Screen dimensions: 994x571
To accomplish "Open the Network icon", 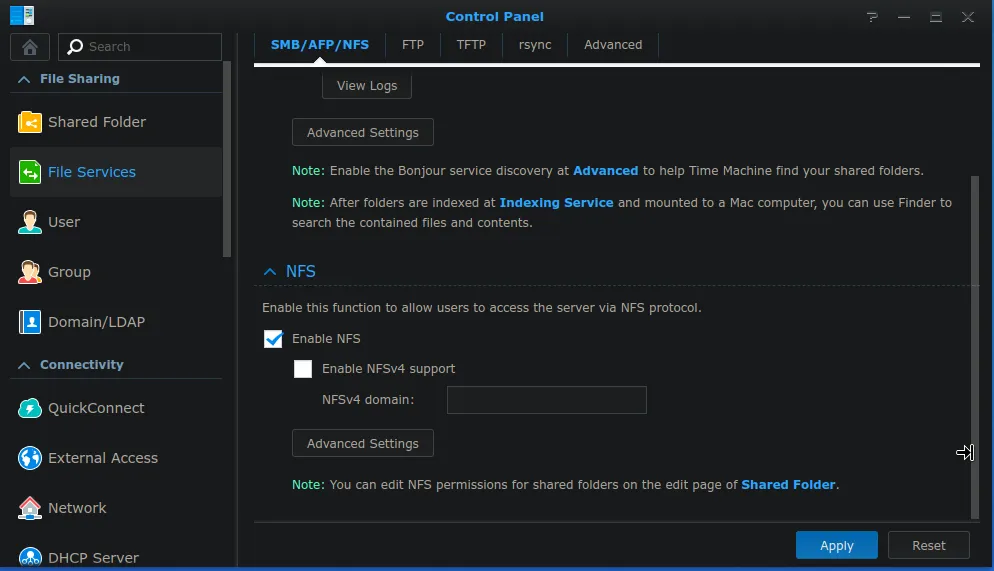I will pyautogui.click(x=30, y=508).
